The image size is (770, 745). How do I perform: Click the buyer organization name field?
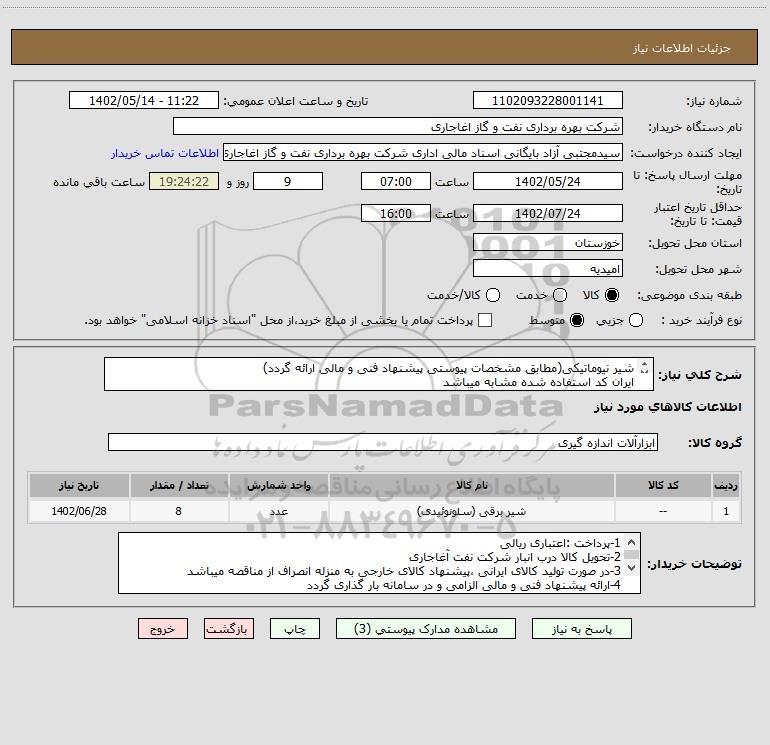coord(398,127)
